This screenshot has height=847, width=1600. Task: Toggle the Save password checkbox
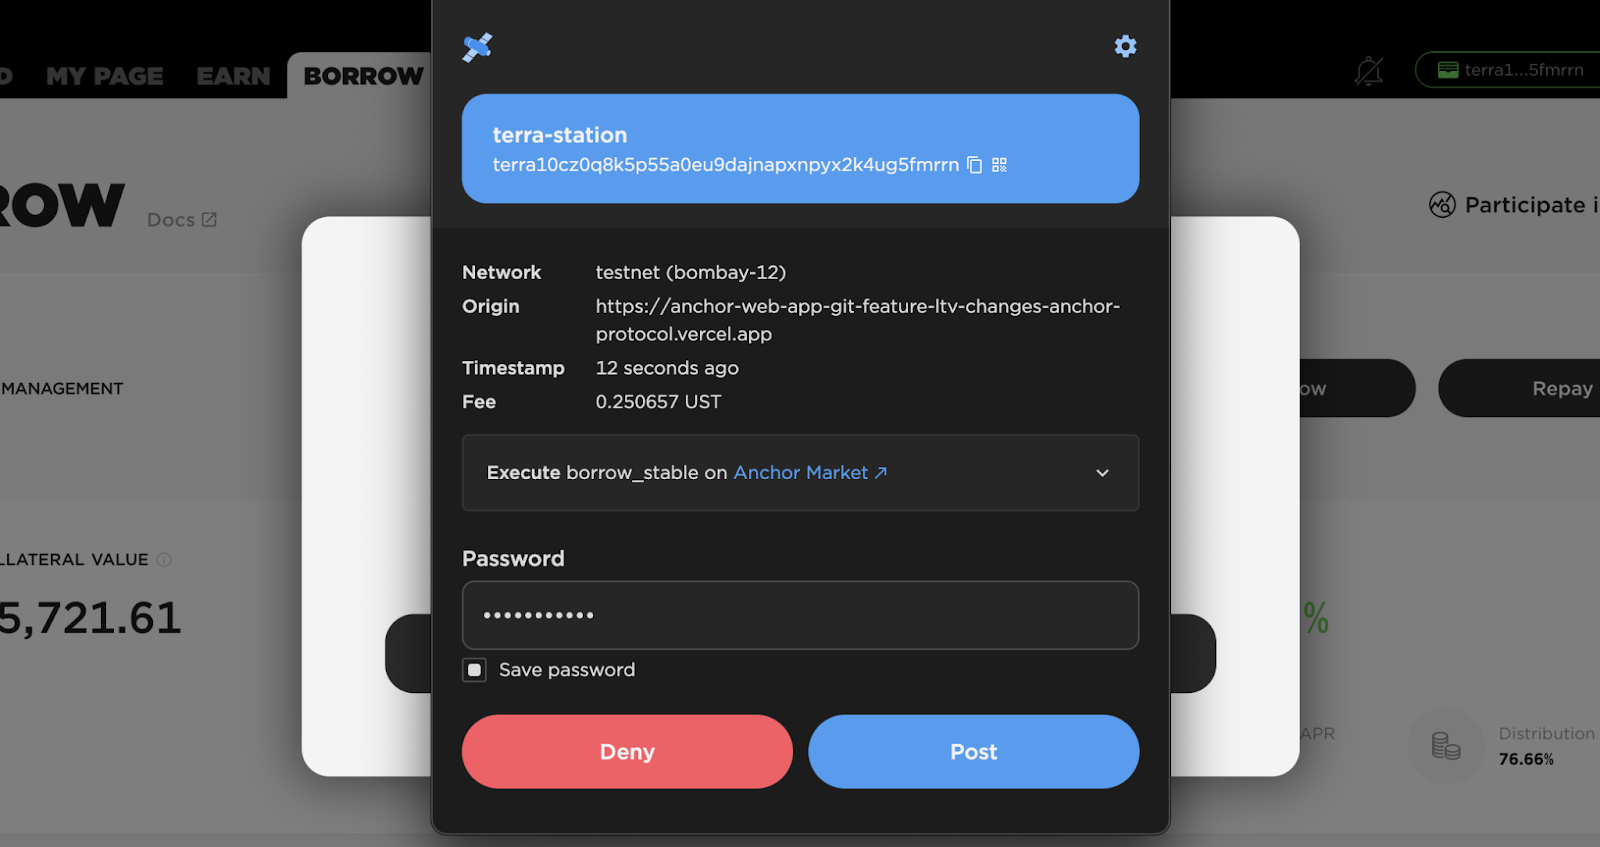click(474, 670)
